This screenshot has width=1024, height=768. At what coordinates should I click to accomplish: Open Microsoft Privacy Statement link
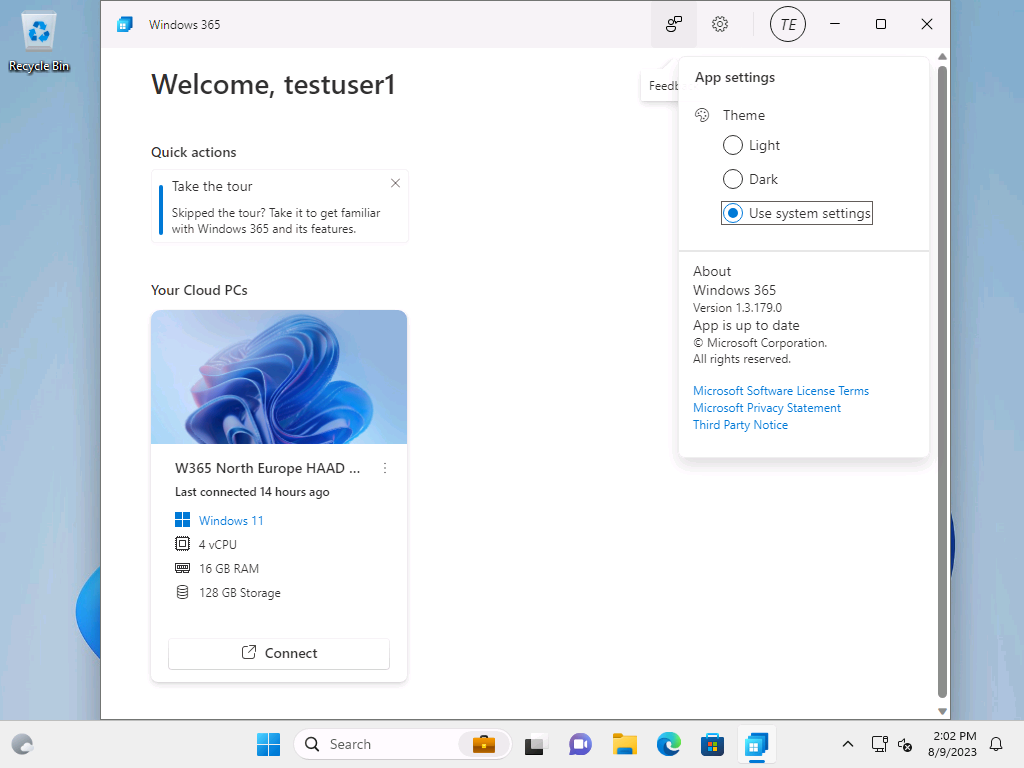click(767, 408)
